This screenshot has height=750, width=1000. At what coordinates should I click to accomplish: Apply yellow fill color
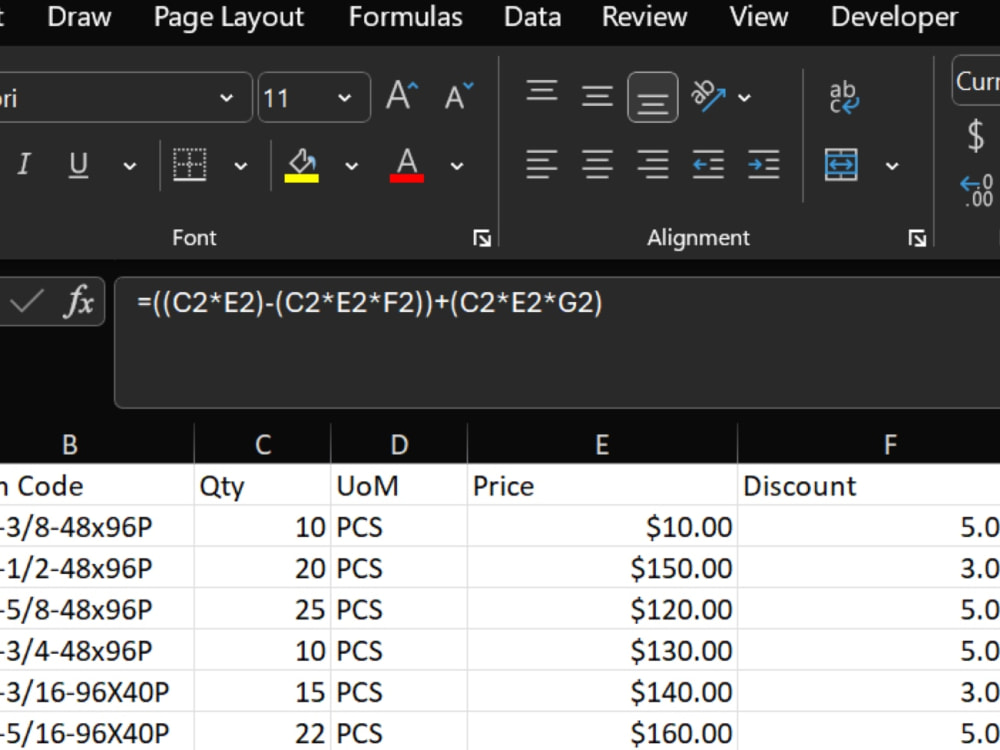301,165
